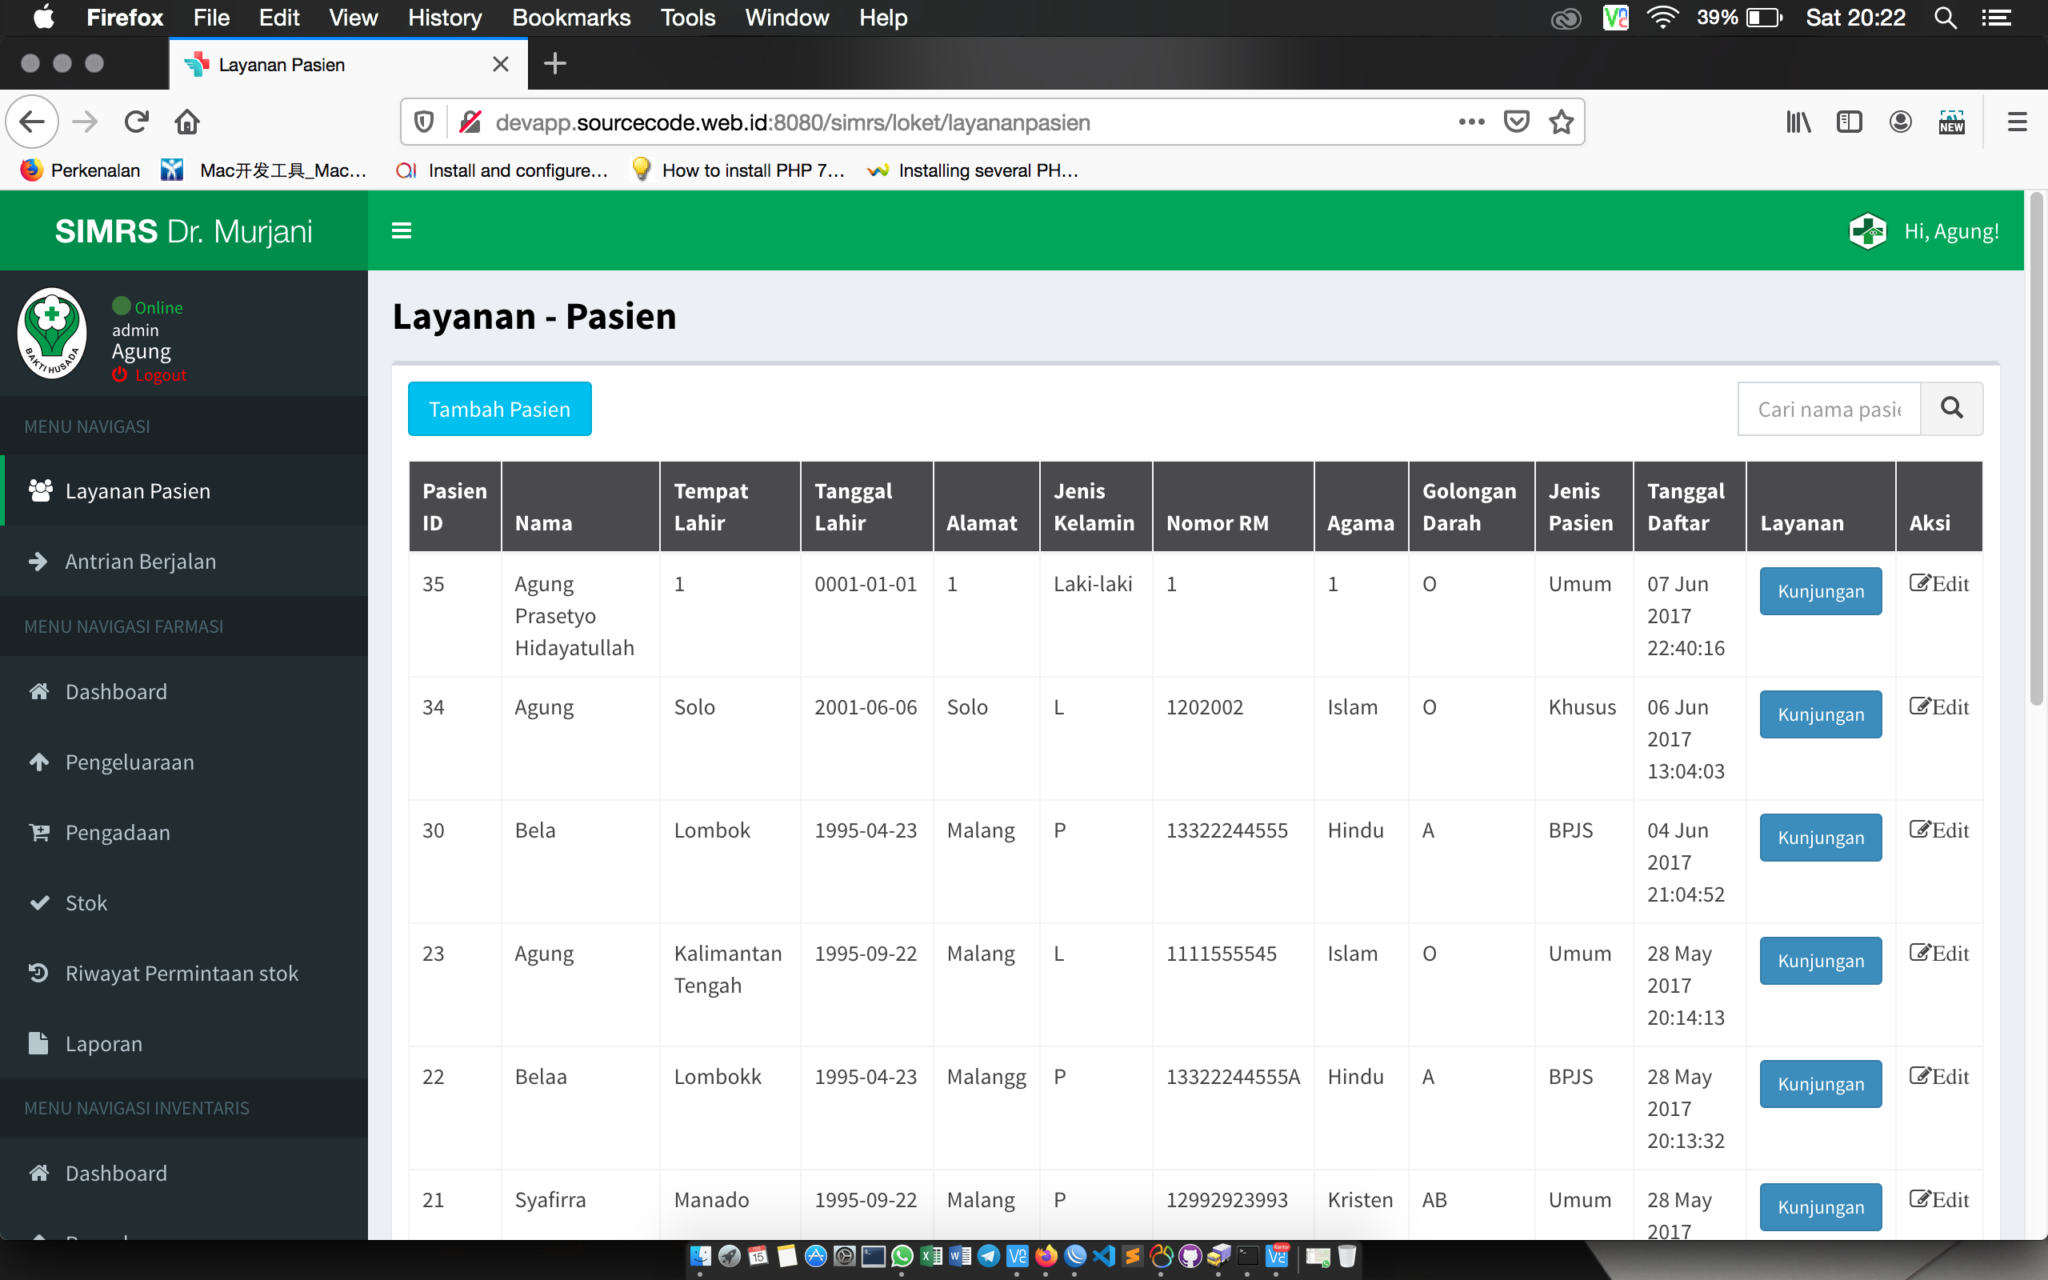
Task: Click the Tambah Pasien button
Action: pyautogui.click(x=499, y=408)
